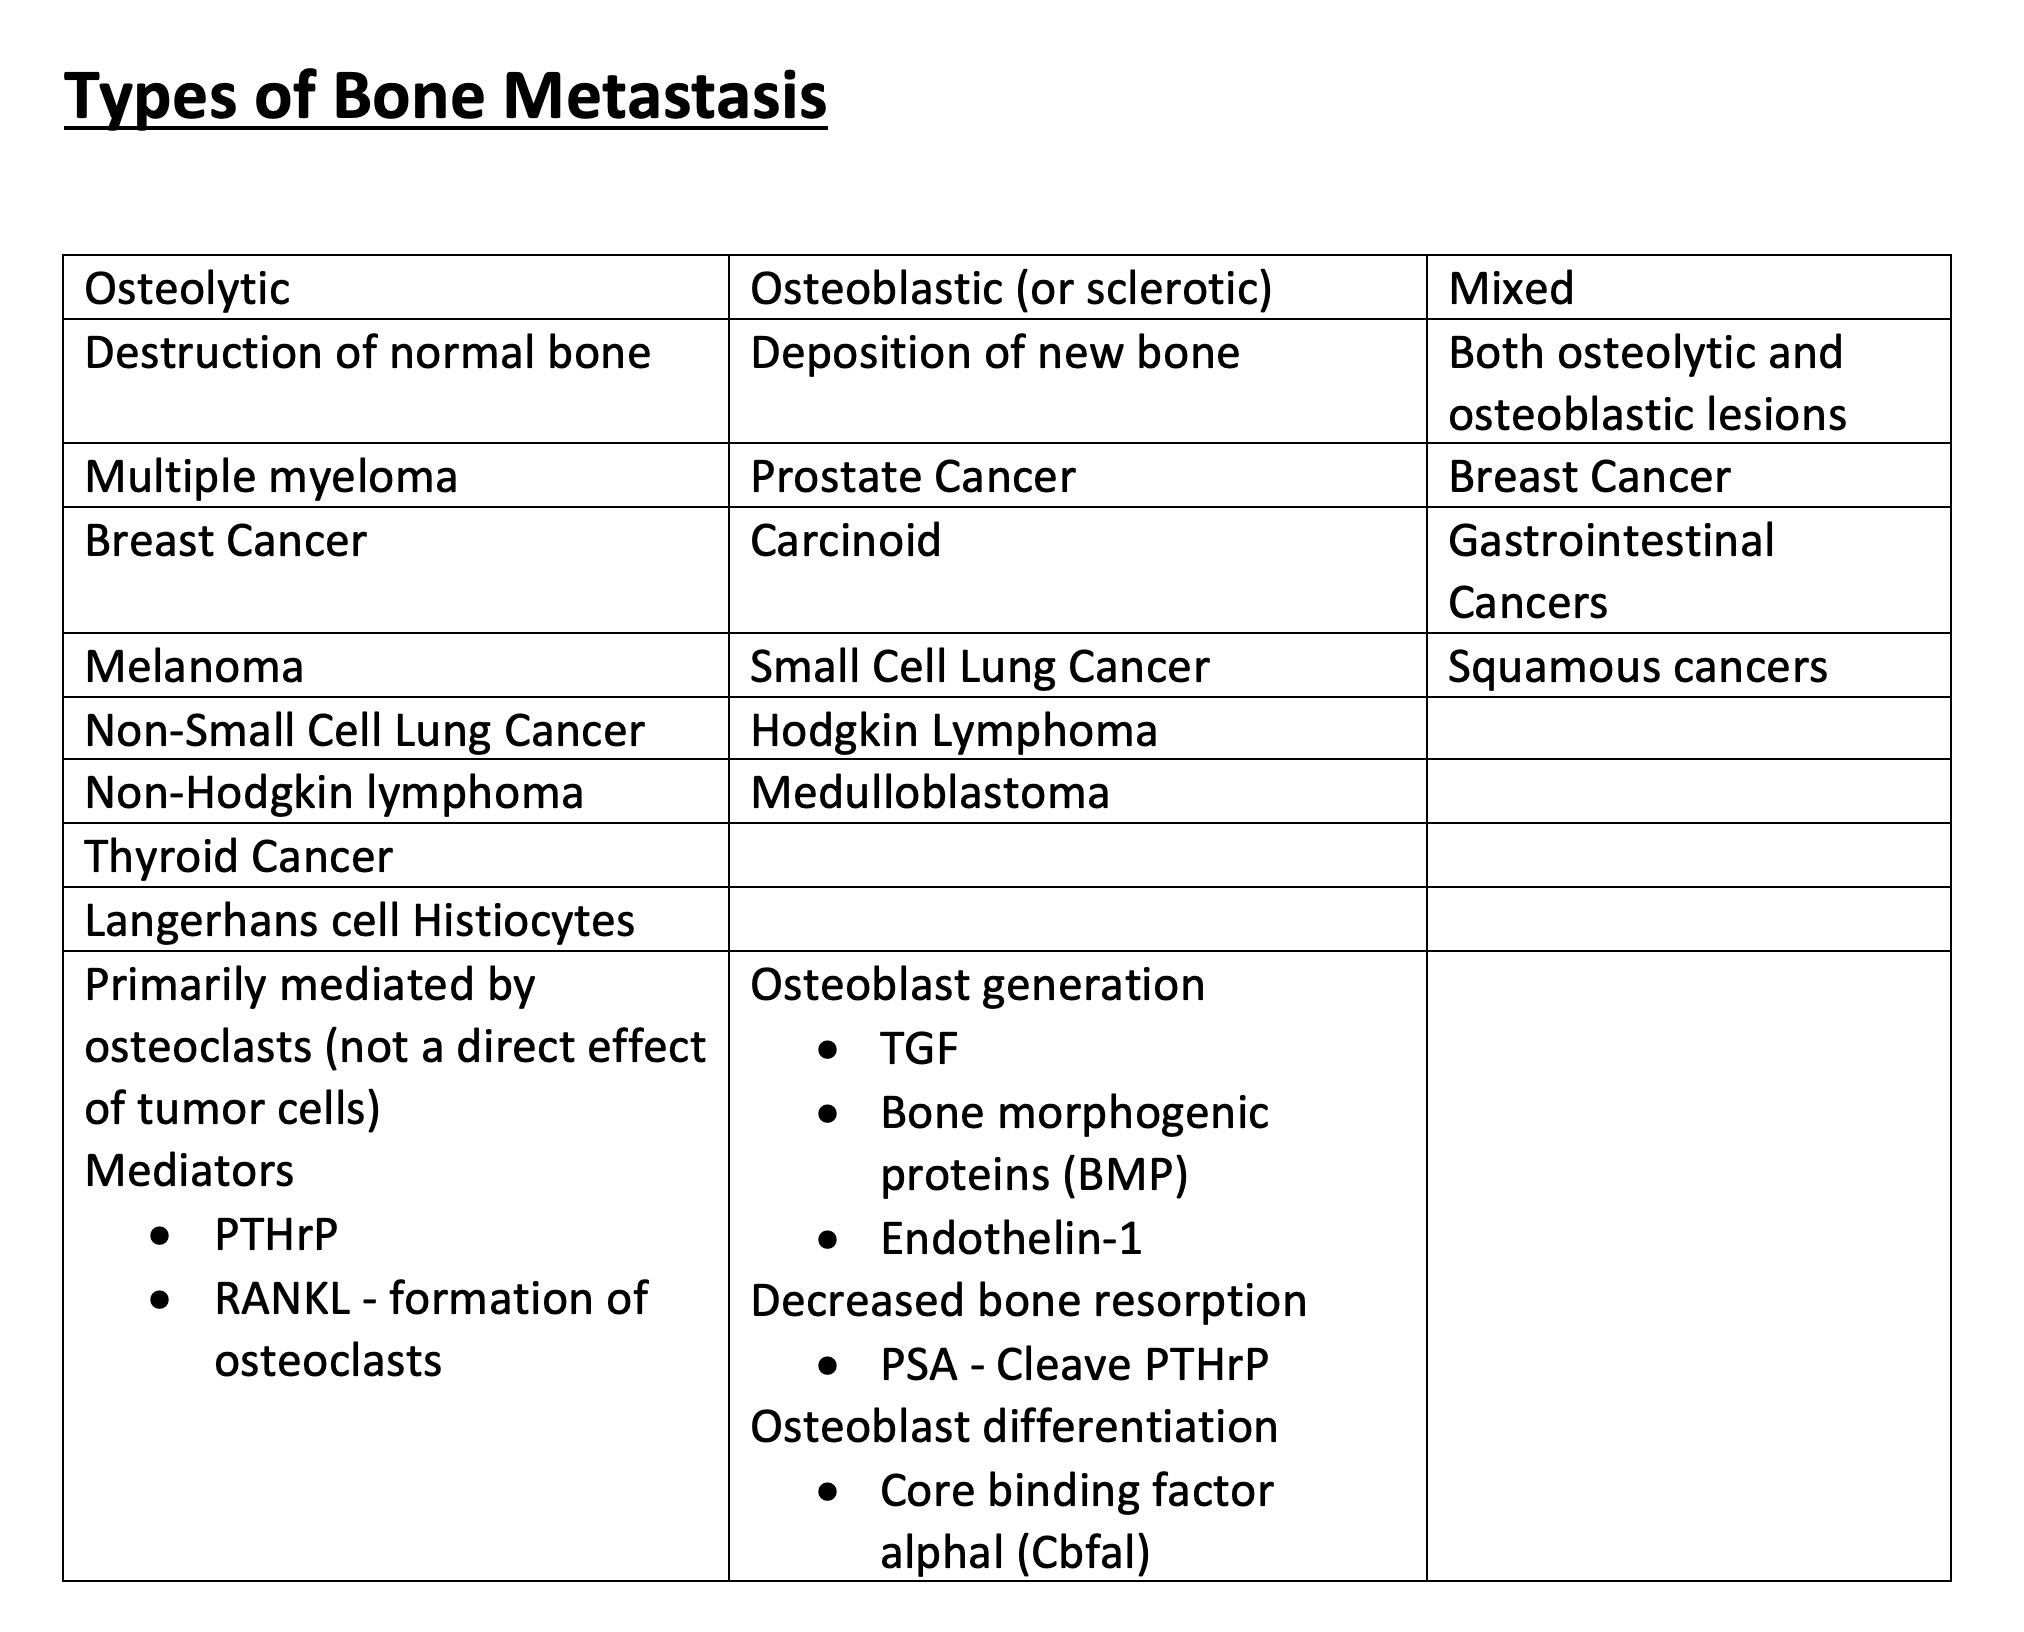Click the 'PTHrP' bullet under Mediators
Image resolution: width=2024 pixels, height=1632 pixels.
coord(276,1235)
